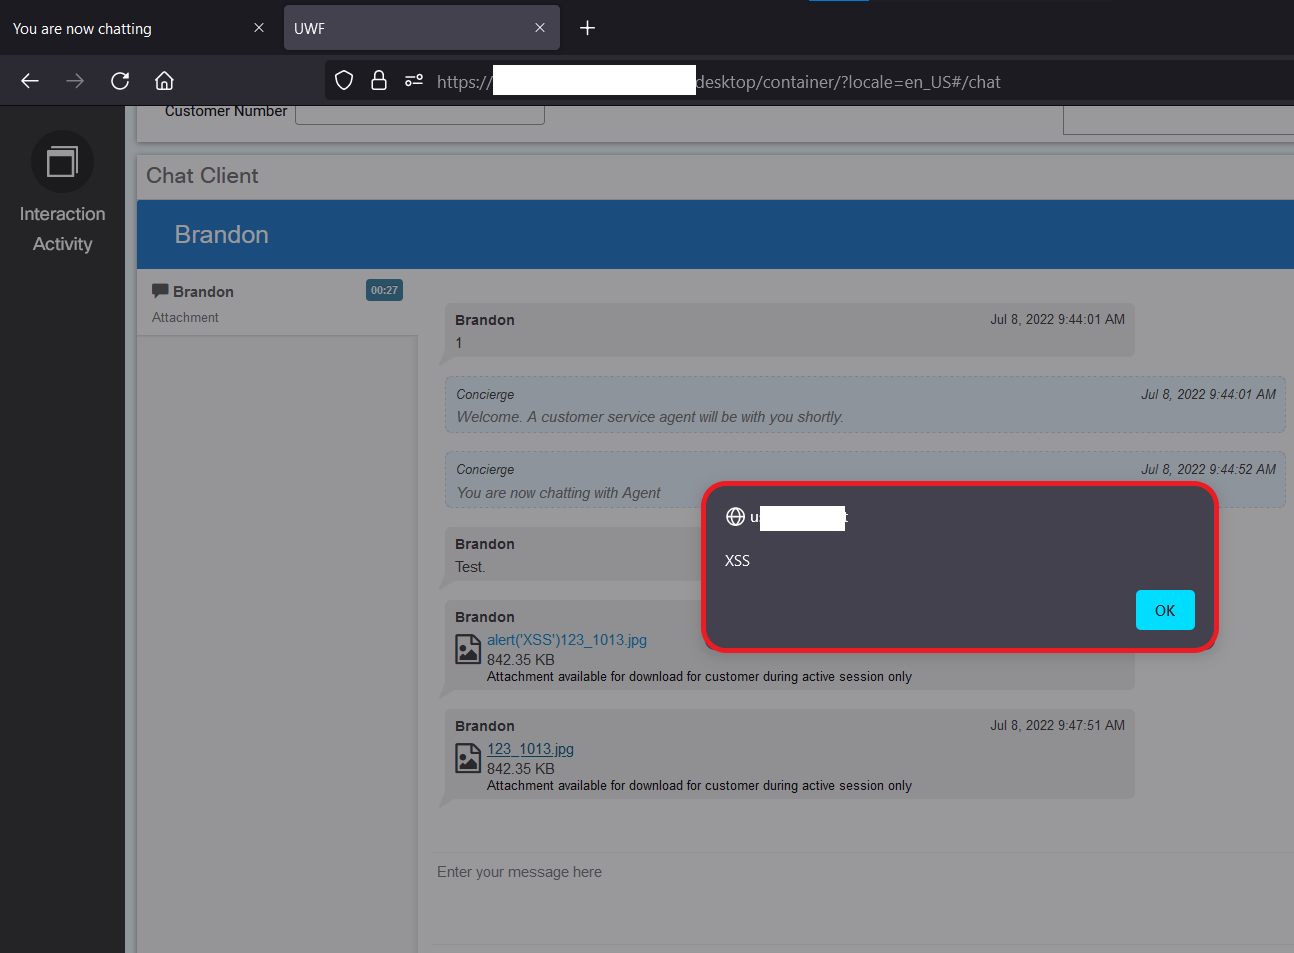1294x953 pixels.
Task: Open a new browser tab
Action: (x=587, y=28)
